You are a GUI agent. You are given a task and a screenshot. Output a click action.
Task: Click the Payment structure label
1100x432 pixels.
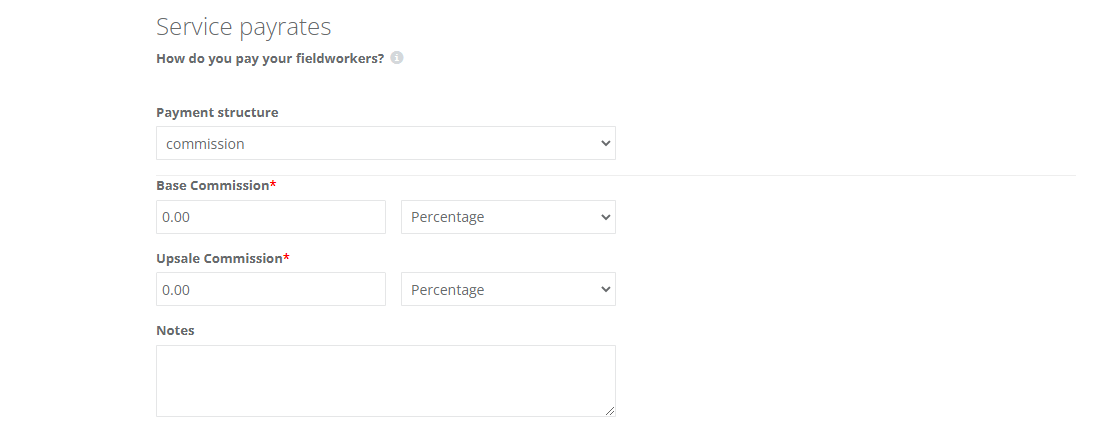[217, 112]
